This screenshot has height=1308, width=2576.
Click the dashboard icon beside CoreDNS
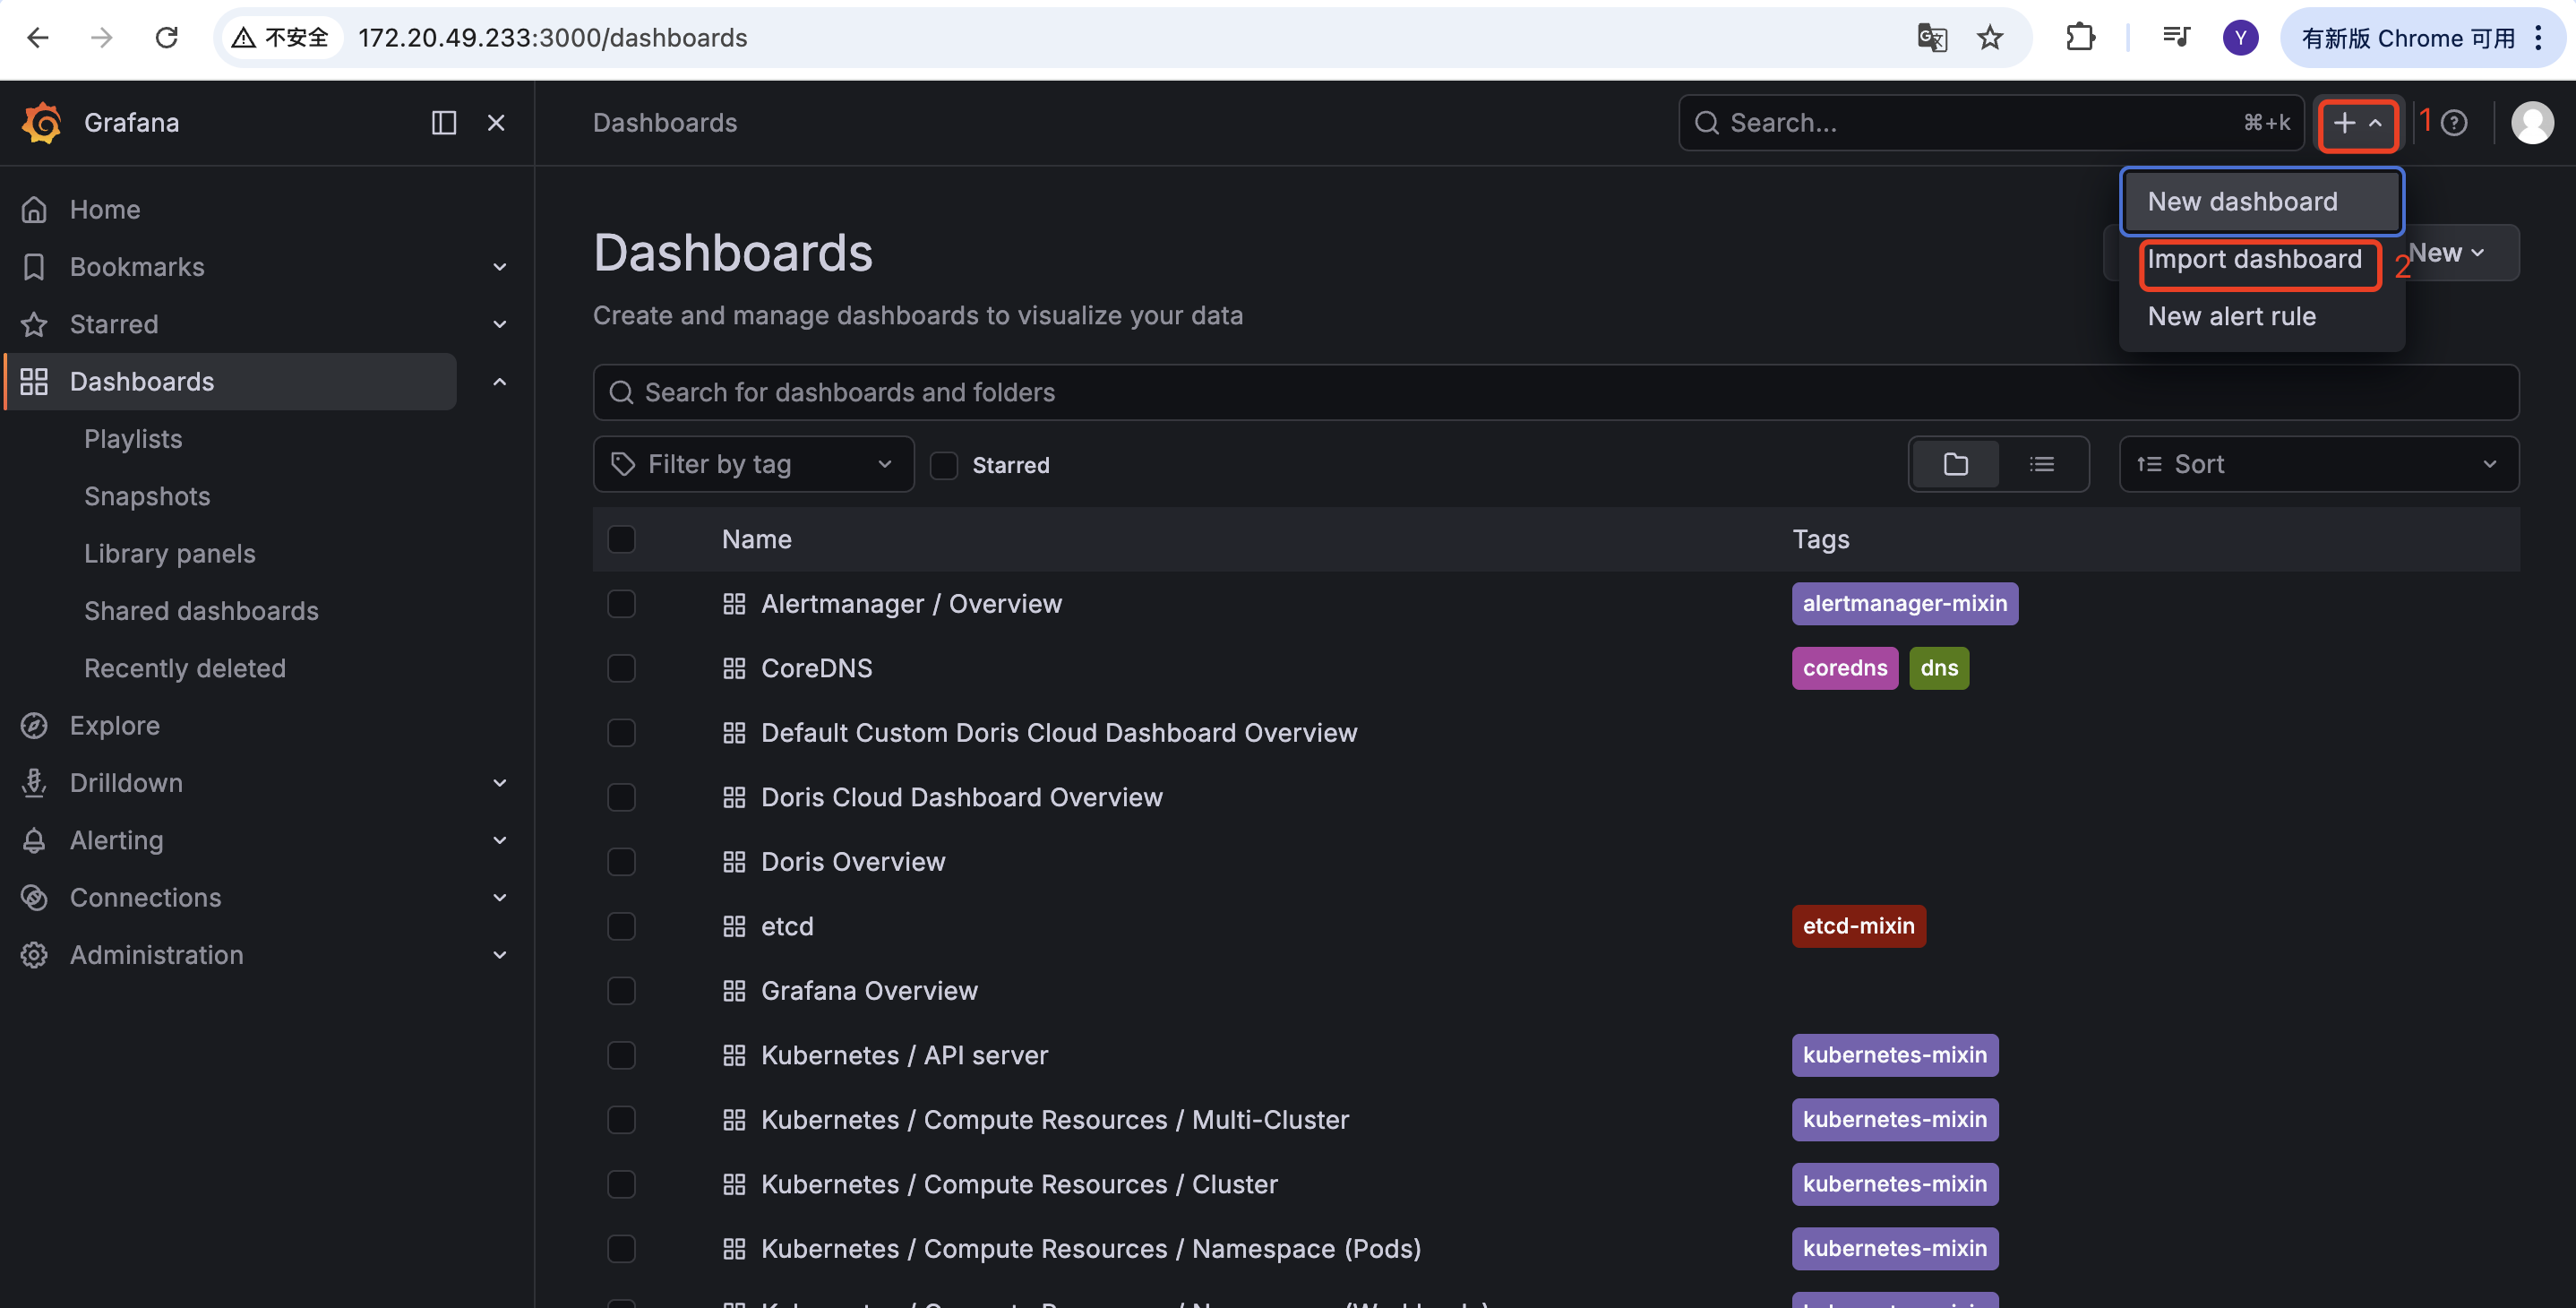coord(734,668)
